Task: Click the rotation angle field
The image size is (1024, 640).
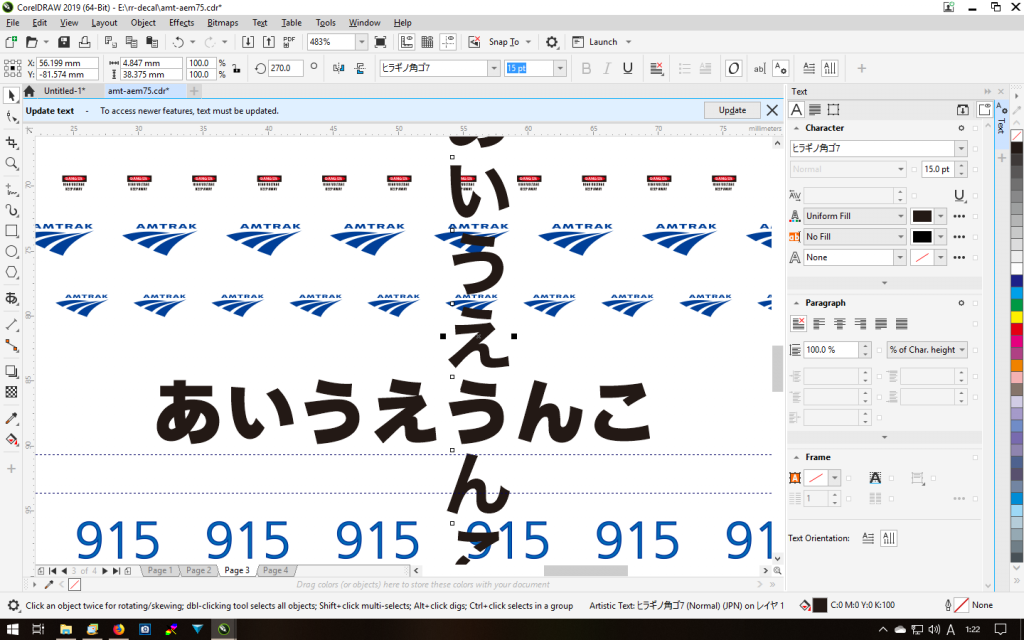Action: pyautogui.click(x=285, y=68)
